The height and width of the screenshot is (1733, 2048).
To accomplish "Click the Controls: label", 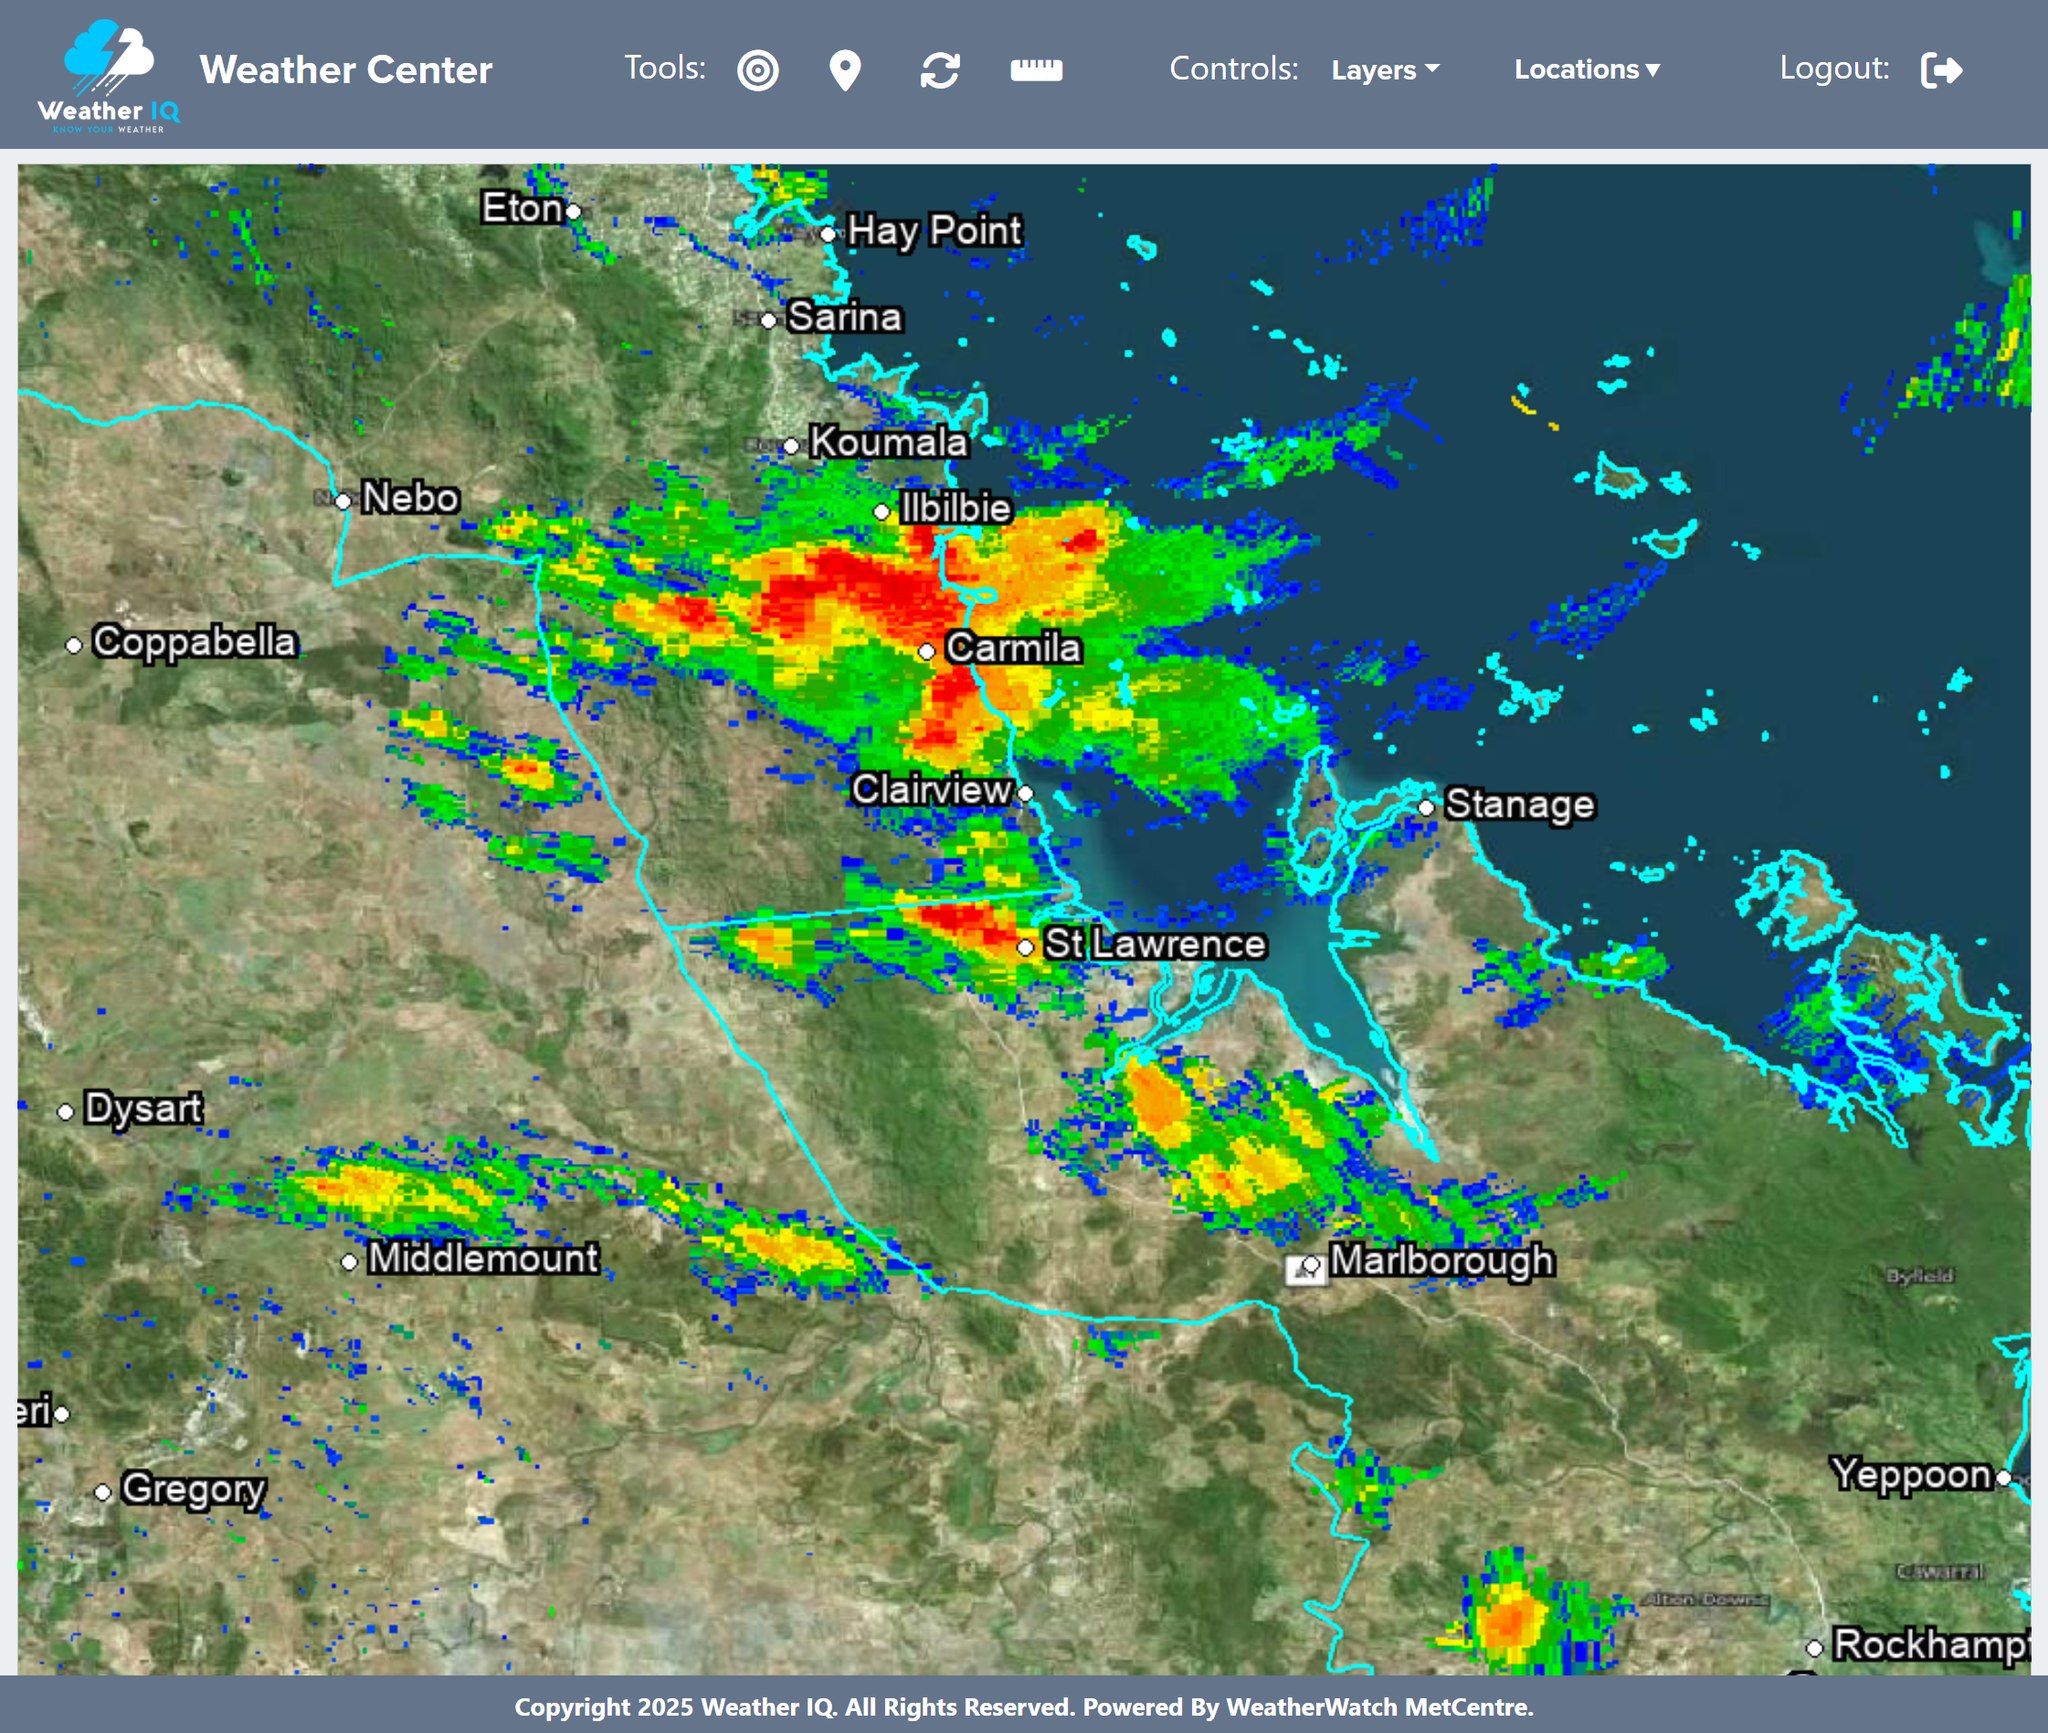I will [x=1234, y=69].
